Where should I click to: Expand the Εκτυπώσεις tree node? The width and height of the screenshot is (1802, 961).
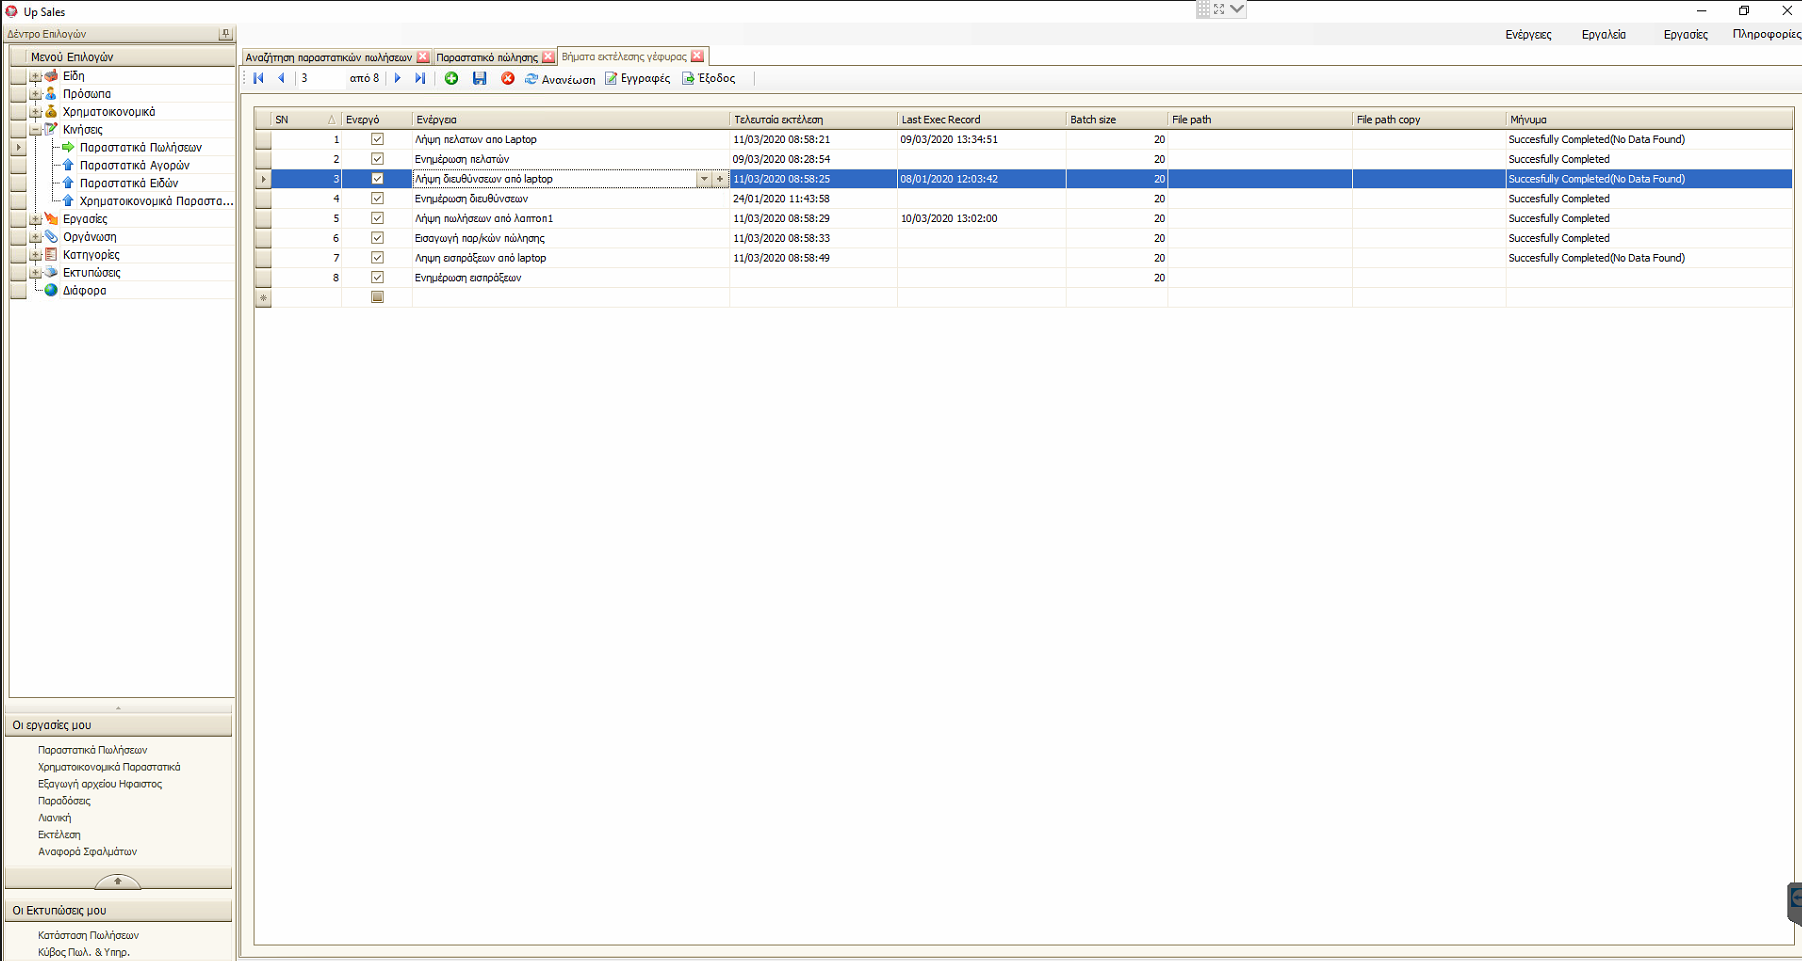click(x=35, y=273)
